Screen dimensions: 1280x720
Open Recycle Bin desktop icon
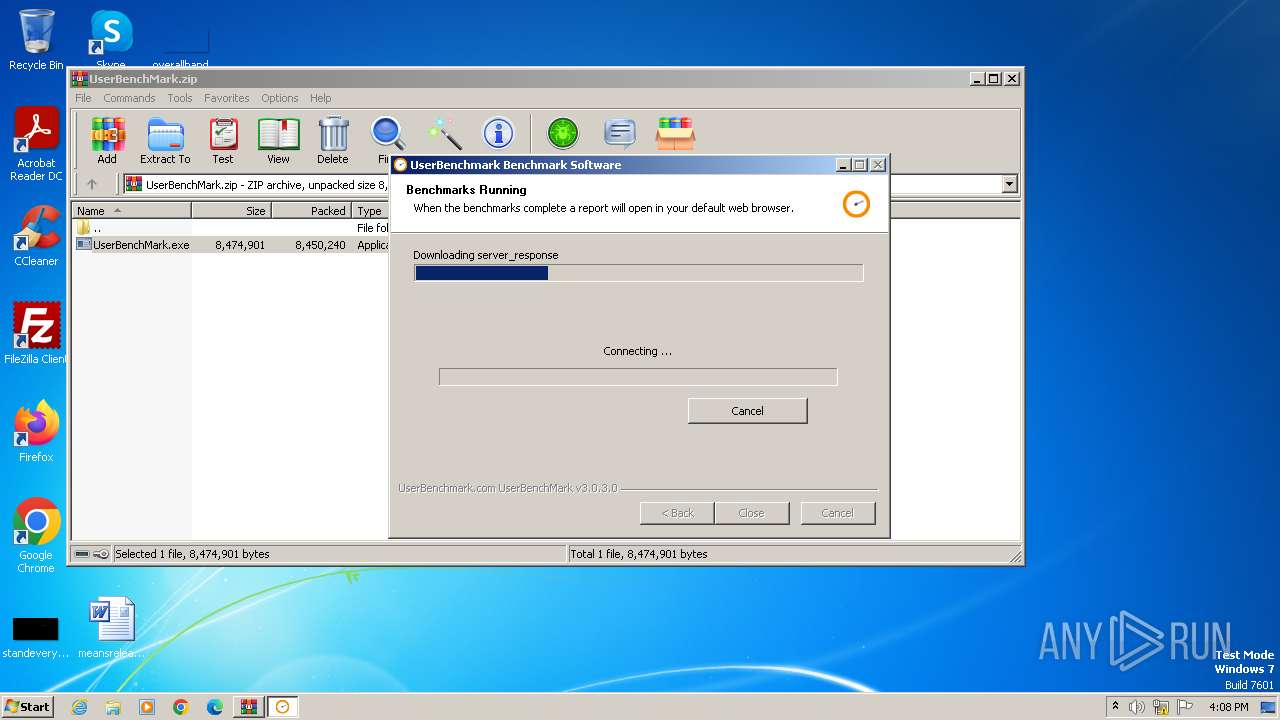36,40
